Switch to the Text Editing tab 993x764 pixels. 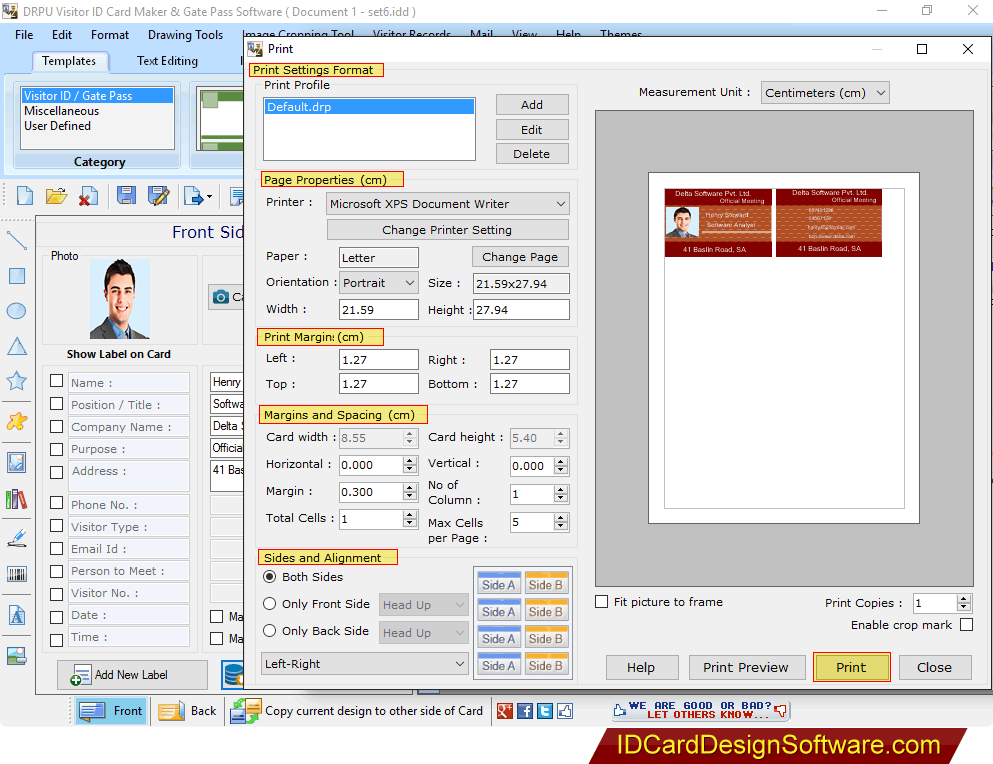tap(166, 61)
